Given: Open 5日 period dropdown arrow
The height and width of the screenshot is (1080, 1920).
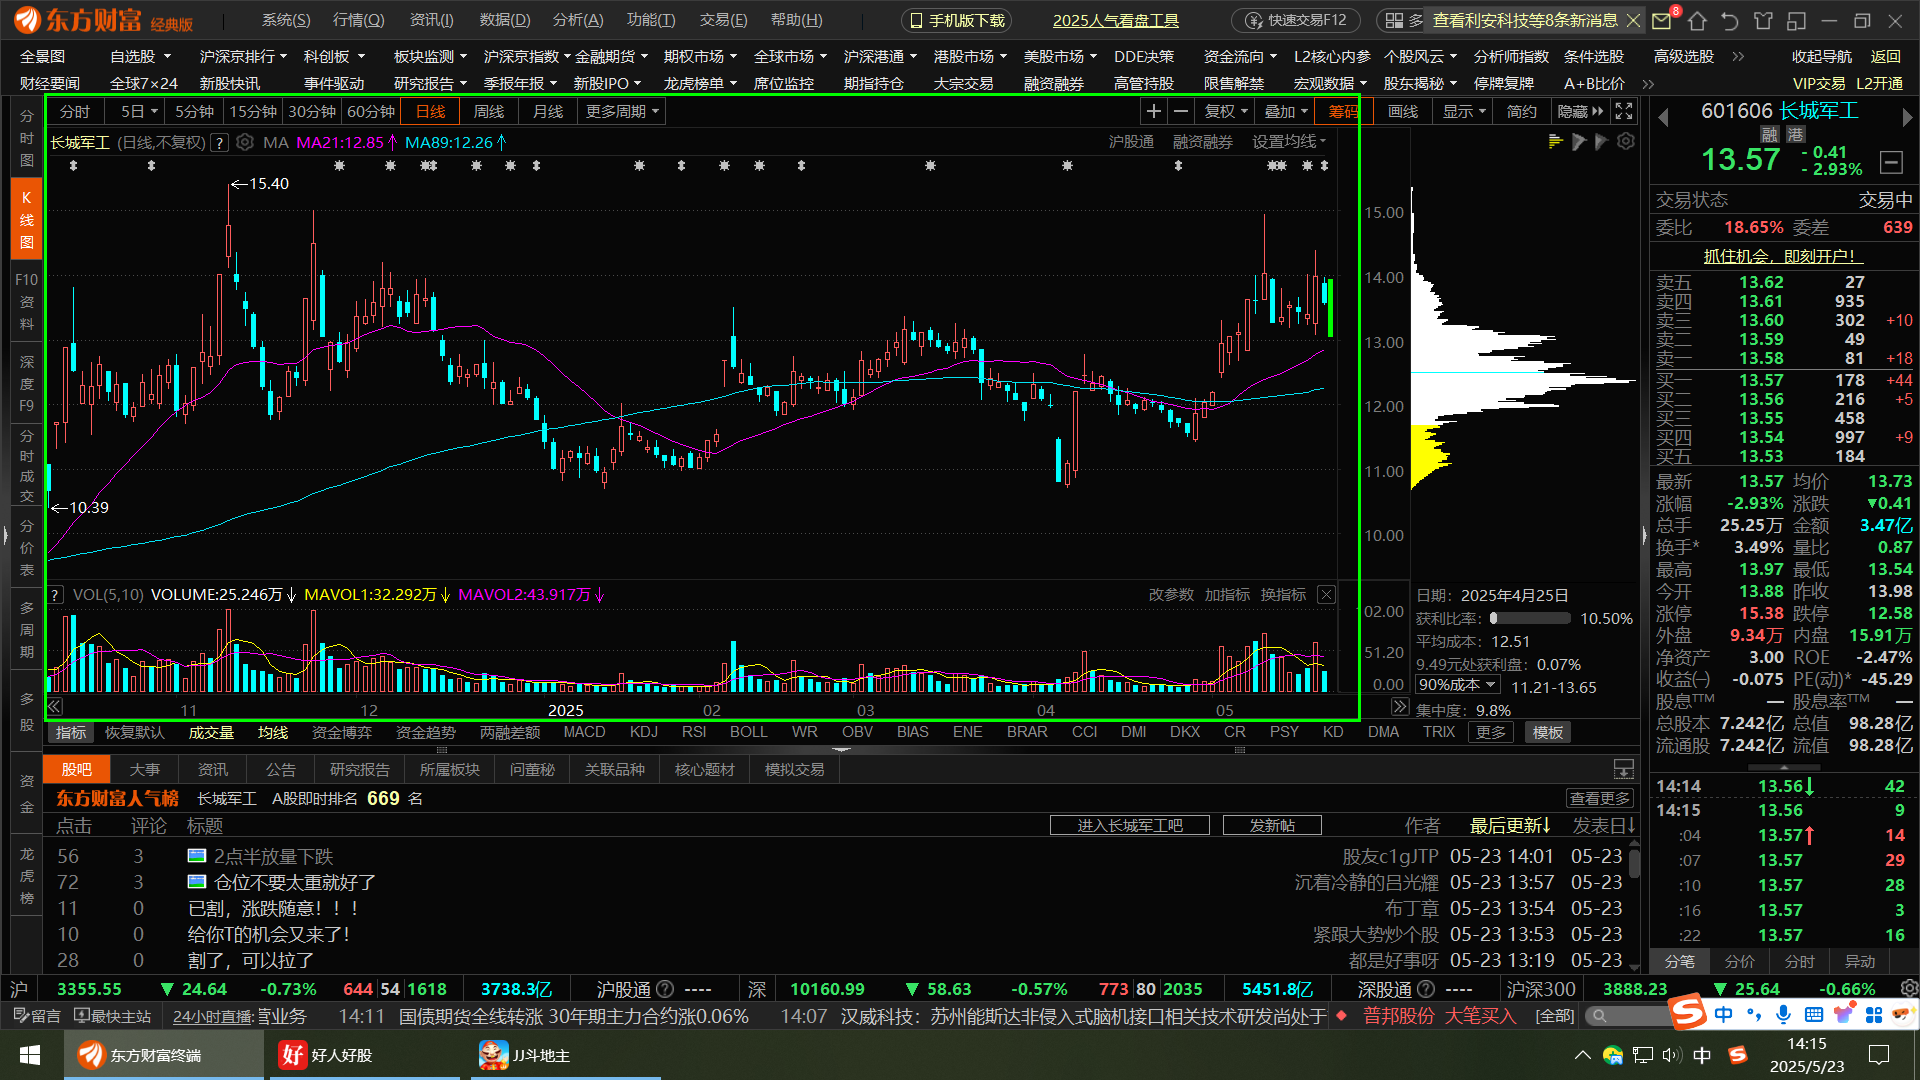Looking at the screenshot, I should pos(154,112).
